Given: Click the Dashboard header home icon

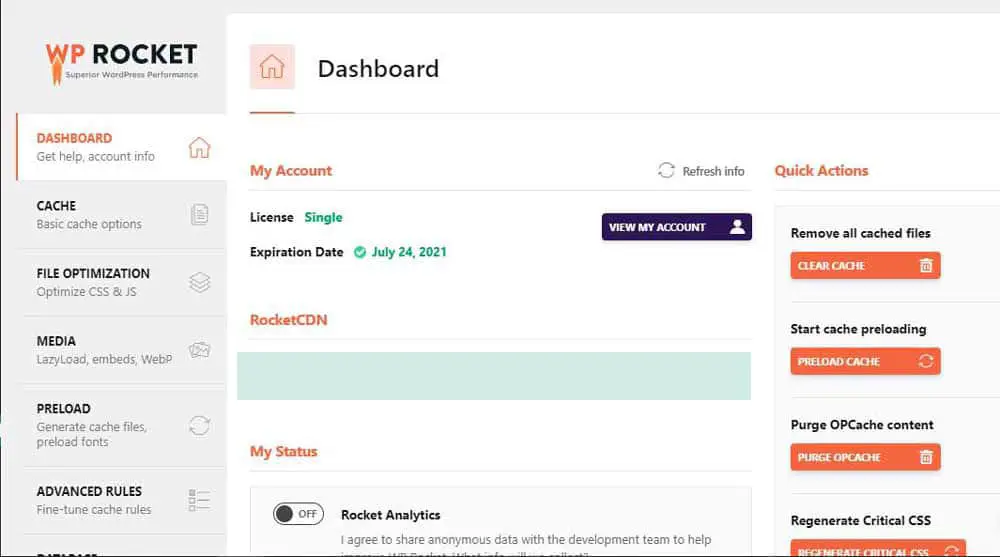Looking at the screenshot, I should coord(272,67).
